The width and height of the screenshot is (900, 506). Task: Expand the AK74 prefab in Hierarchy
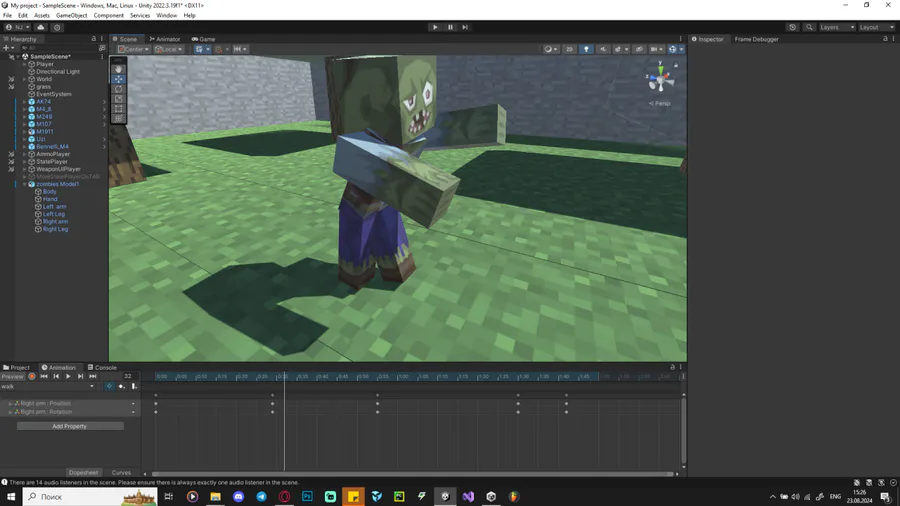pyautogui.click(x=25, y=102)
